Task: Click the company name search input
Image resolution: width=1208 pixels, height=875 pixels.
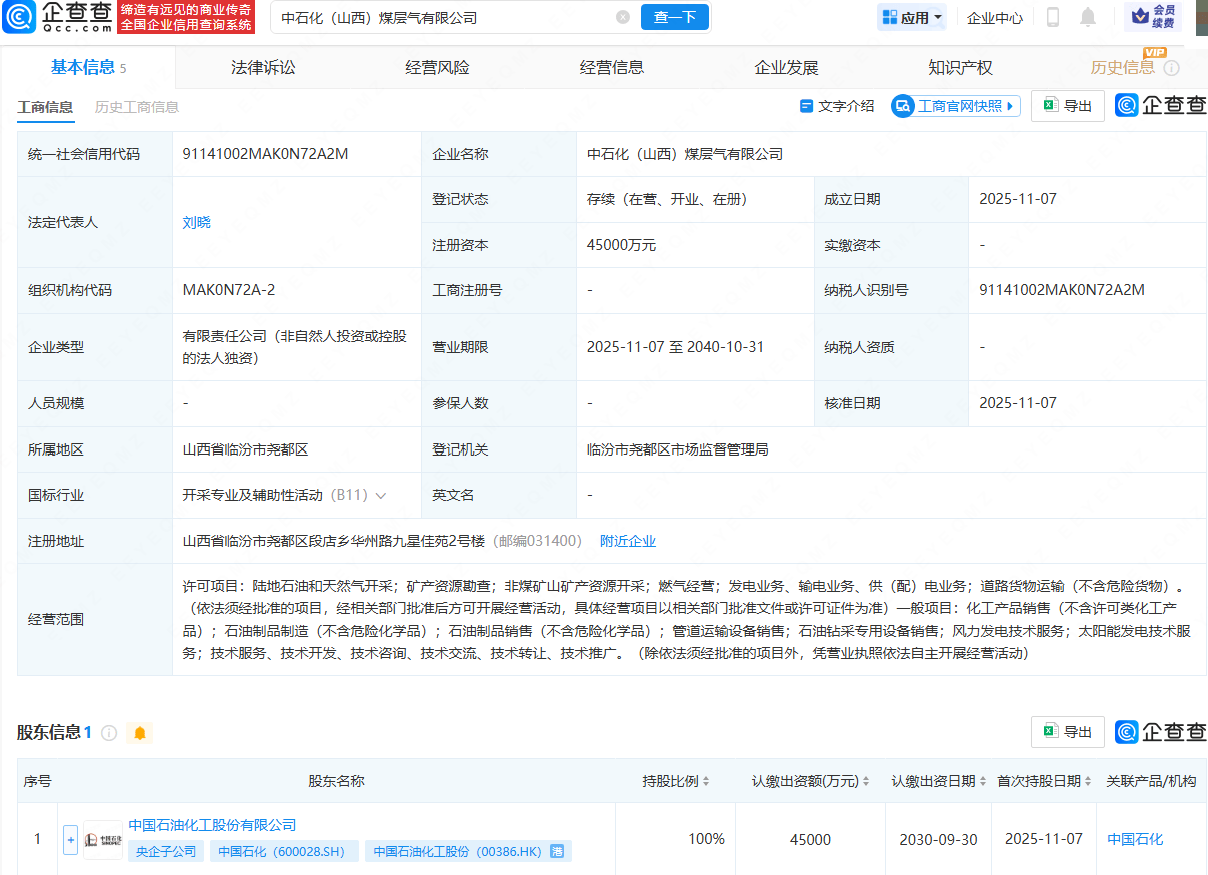Action: tap(440, 17)
